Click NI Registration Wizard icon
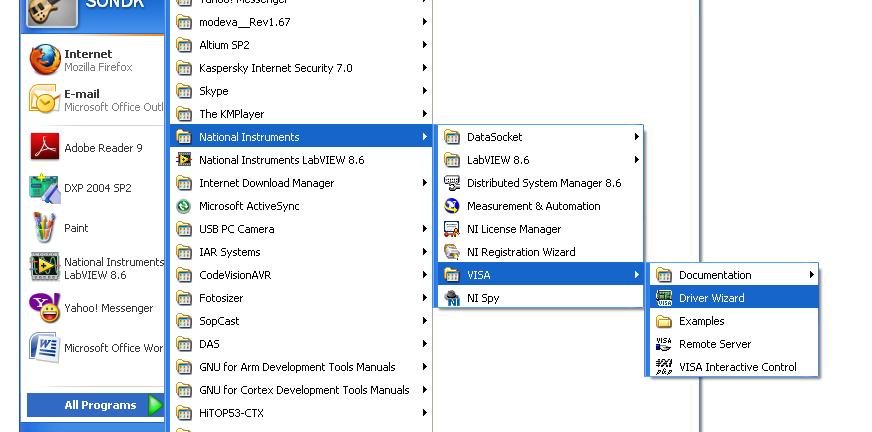This screenshot has width=872, height=432. point(452,252)
